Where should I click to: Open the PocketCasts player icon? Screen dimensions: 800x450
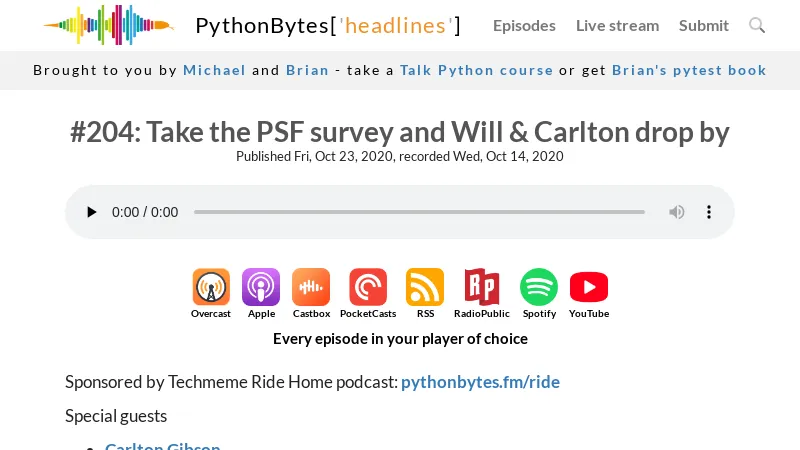(x=368, y=288)
